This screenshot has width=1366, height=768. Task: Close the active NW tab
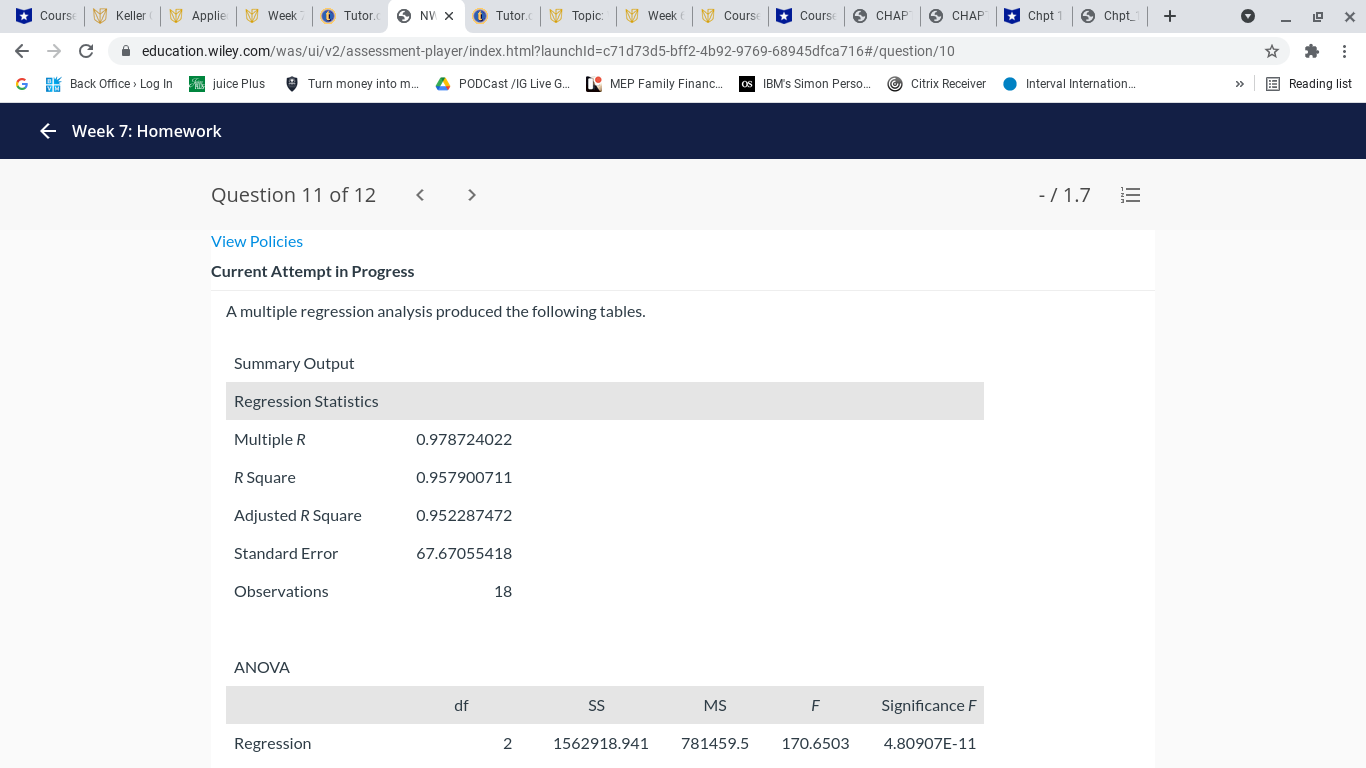[449, 16]
